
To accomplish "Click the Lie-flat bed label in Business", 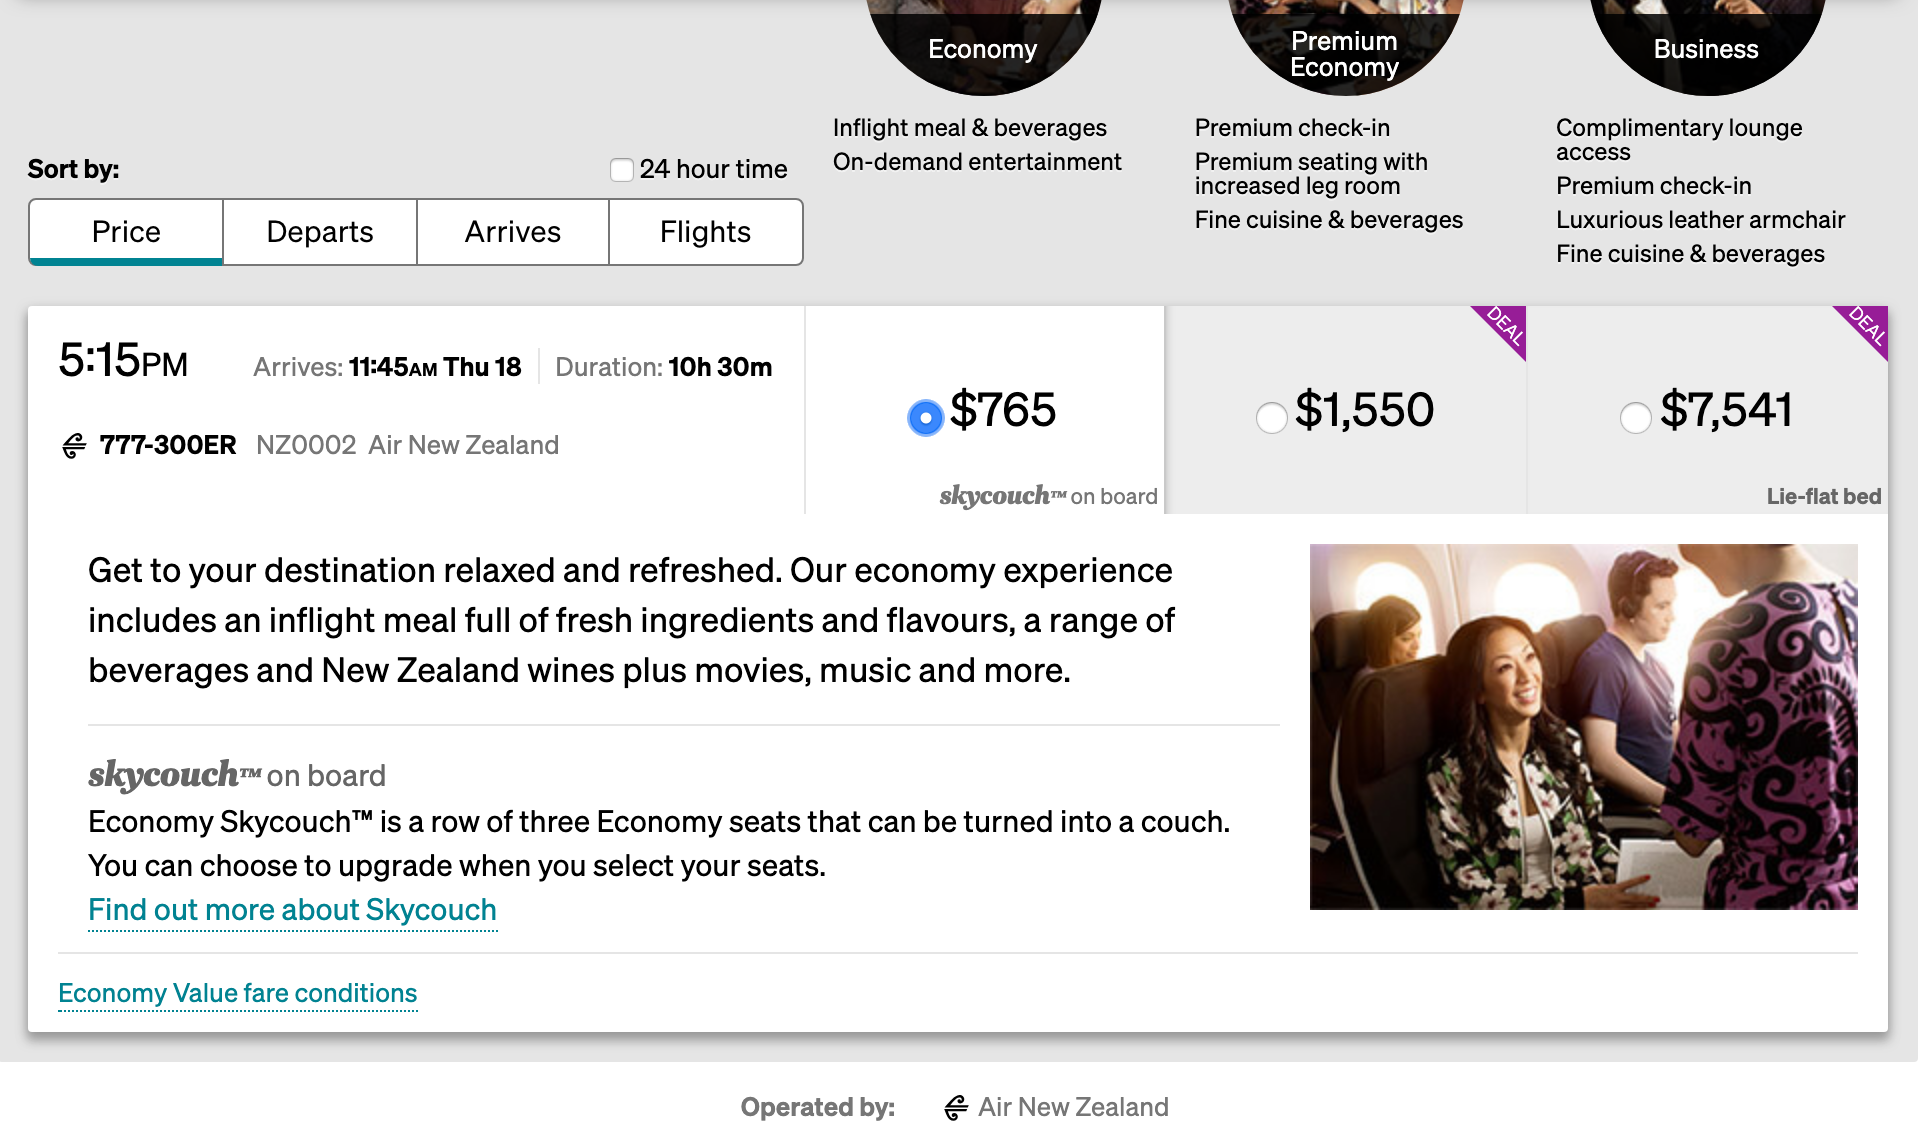I will [1823, 497].
